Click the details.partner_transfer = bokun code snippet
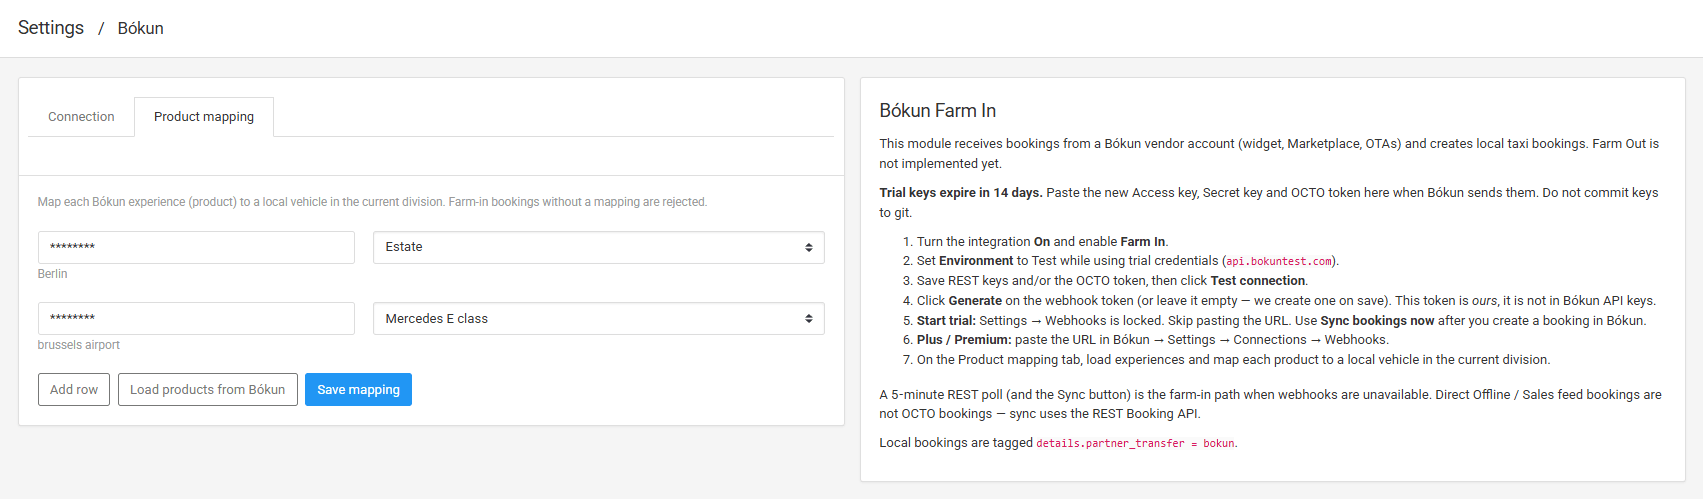Image resolution: width=1703 pixels, height=499 pixels. [1135, 443]
